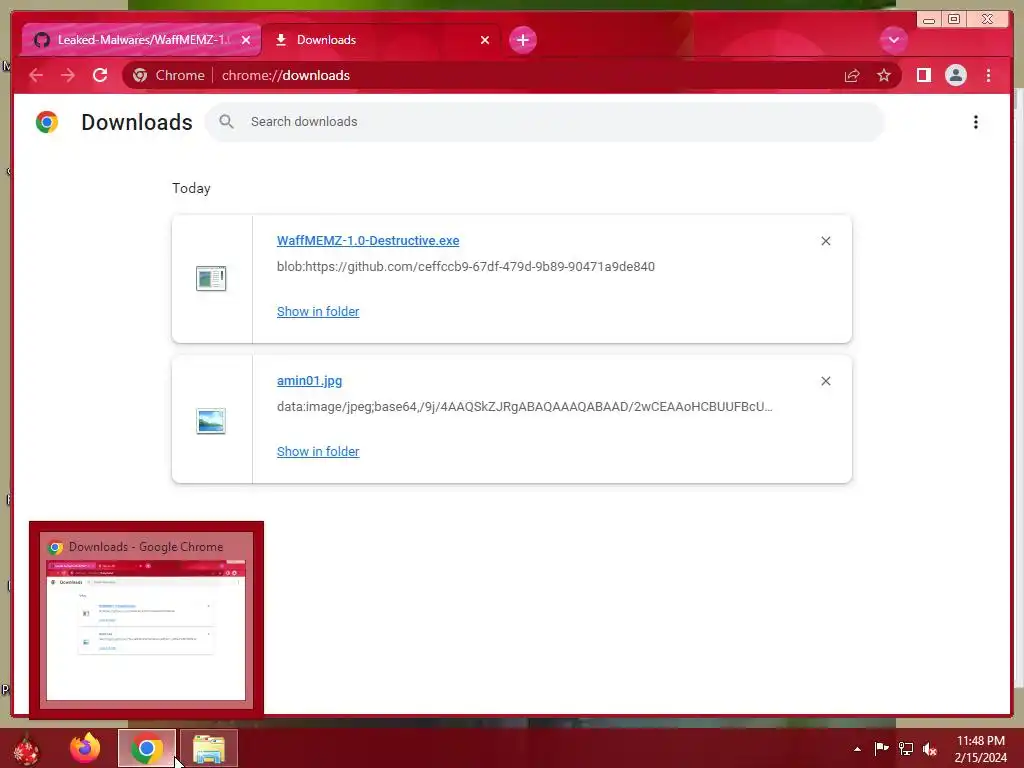Show WaffMEMZ-1.0-Destructive.exe in folder
The image size is (1024, 768).
pyautogui.click(x=317, y=312)
